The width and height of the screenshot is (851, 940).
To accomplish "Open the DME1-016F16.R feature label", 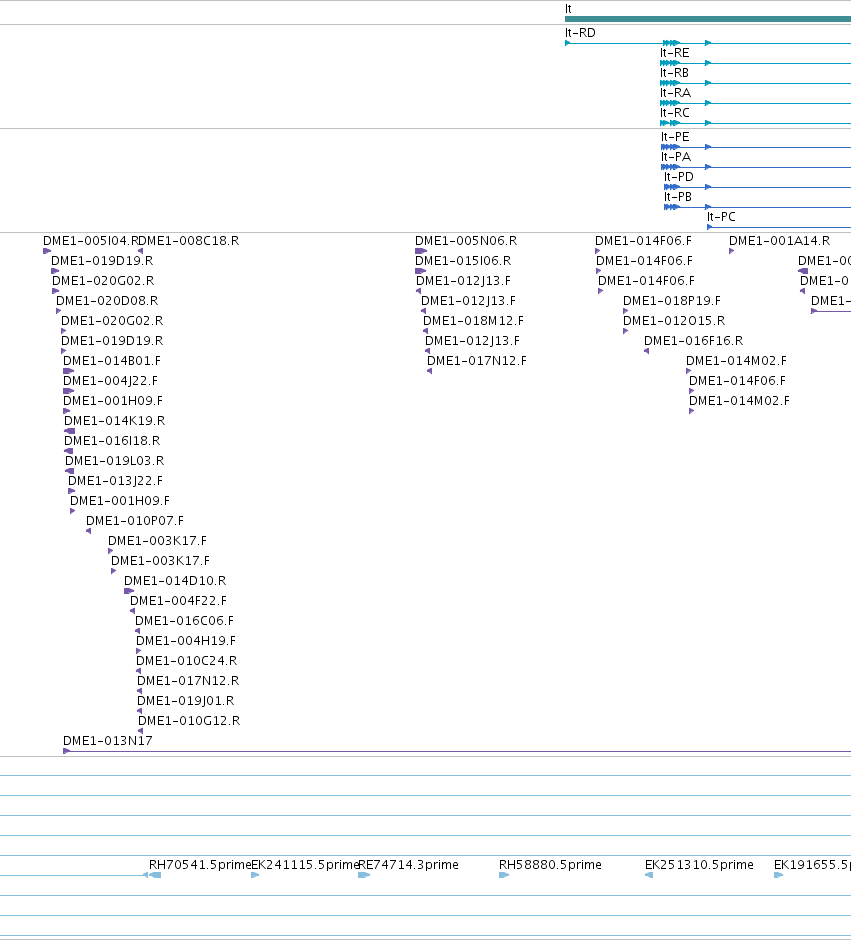I will click(x=693, y=341).
